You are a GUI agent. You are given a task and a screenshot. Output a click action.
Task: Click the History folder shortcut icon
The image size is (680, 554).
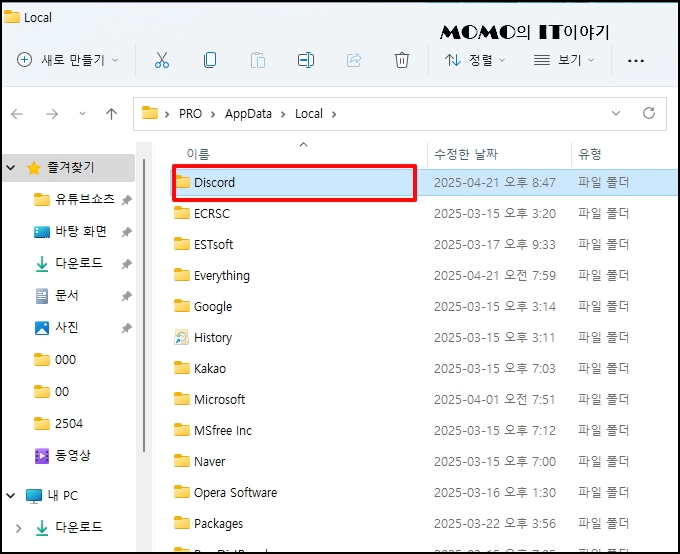pyautogui.click(x=182, y=337)
